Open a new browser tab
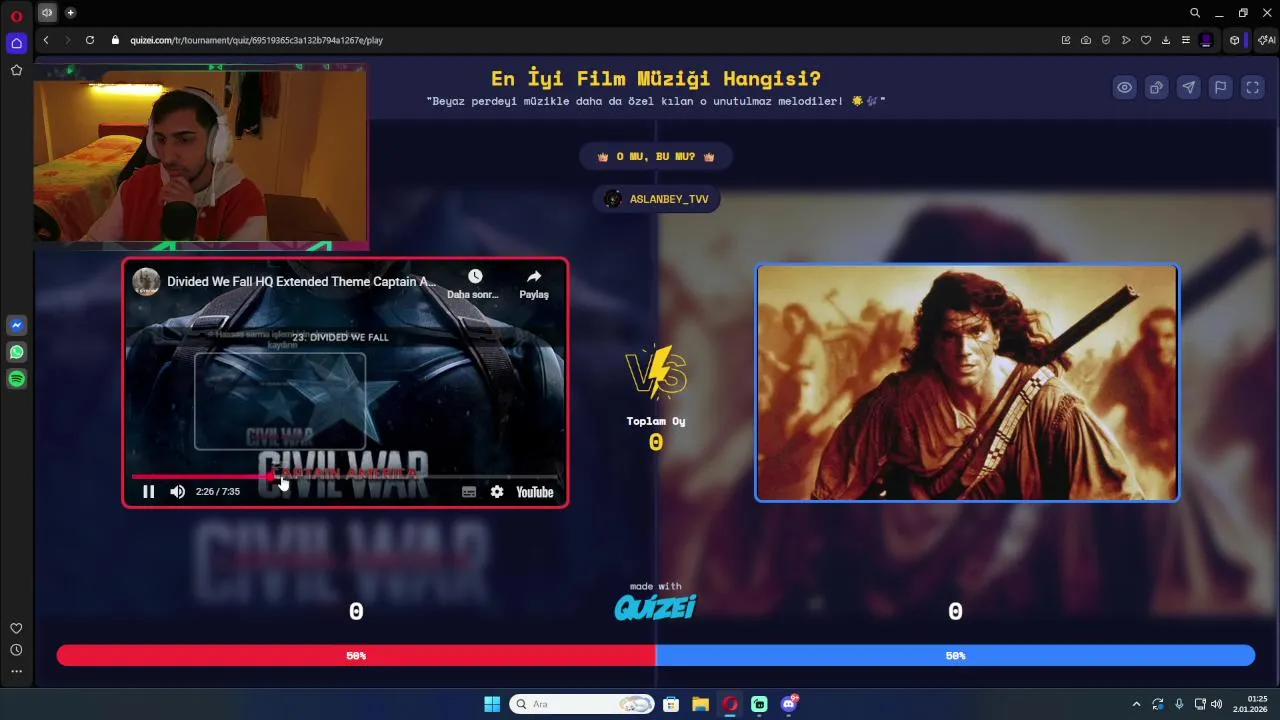 coord(70,13)
